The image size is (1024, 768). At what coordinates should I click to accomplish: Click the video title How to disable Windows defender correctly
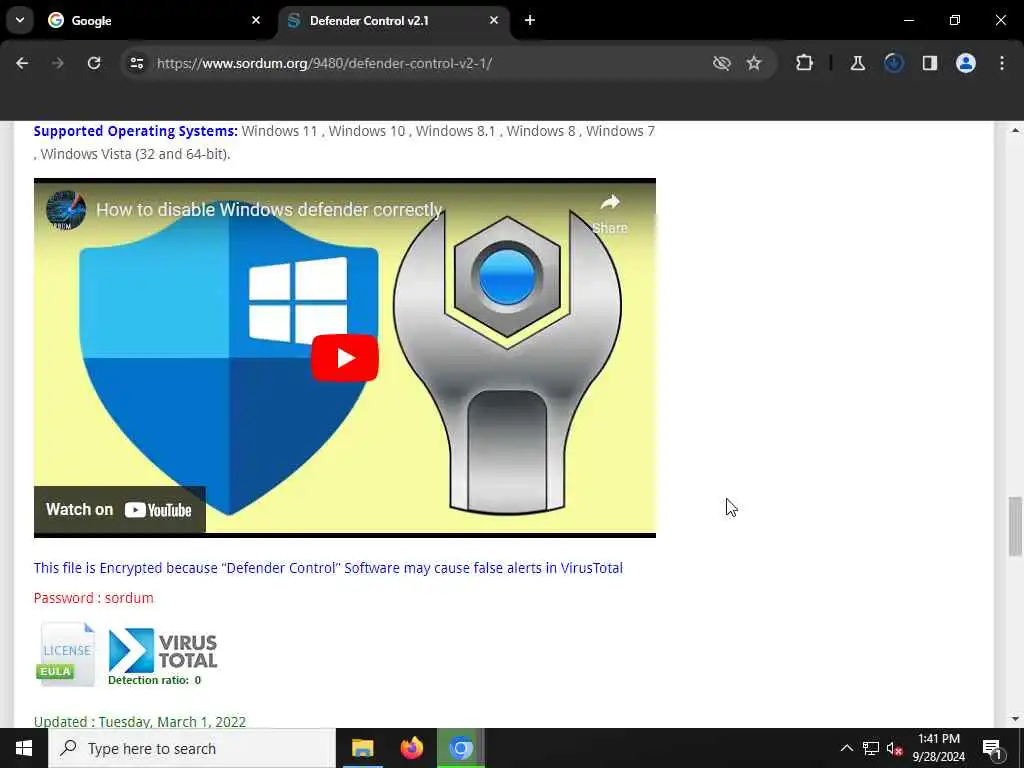coord(270,210)
